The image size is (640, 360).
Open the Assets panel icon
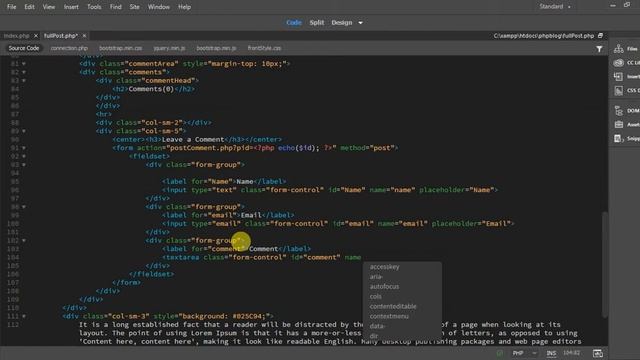pyautogui.click(x=619, y=124)
